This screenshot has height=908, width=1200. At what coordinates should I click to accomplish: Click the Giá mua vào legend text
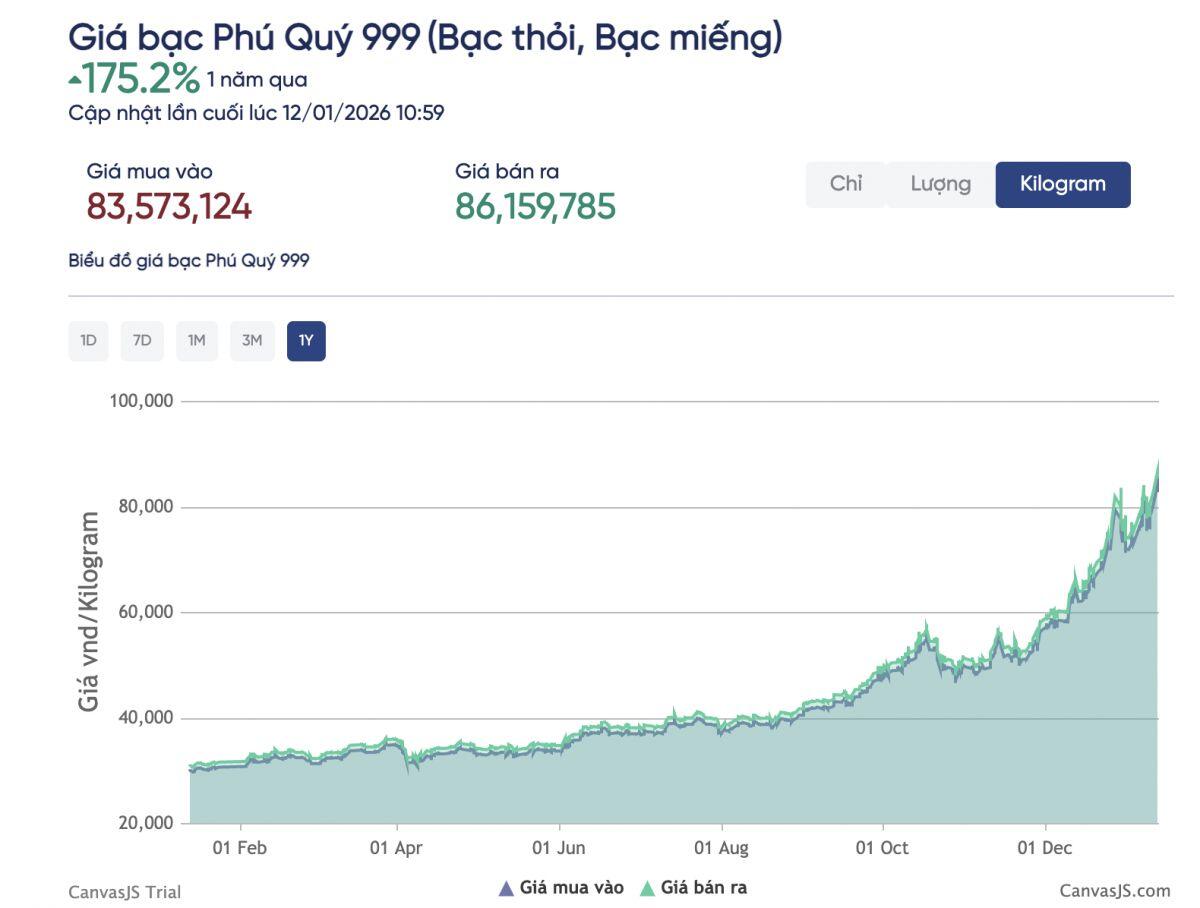[x=571, y=888]
